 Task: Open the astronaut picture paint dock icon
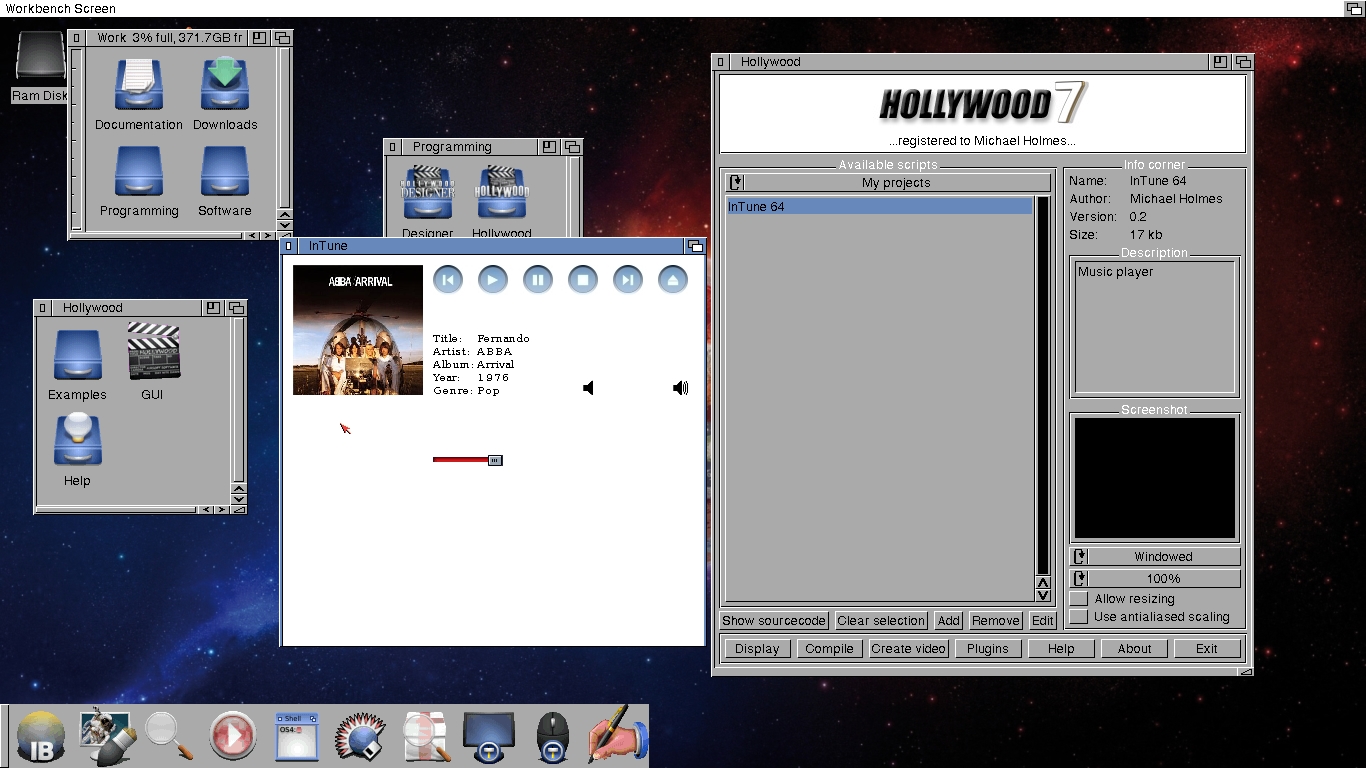coord(107,737)
